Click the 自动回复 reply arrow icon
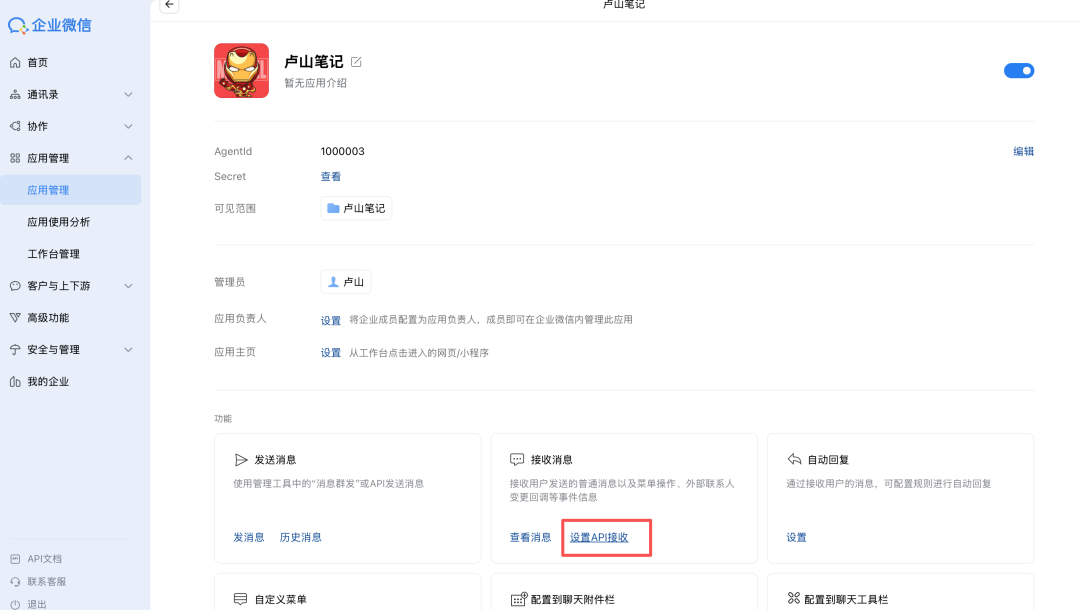Screen dimensions: 1080x610 click(x=794, y=459)
